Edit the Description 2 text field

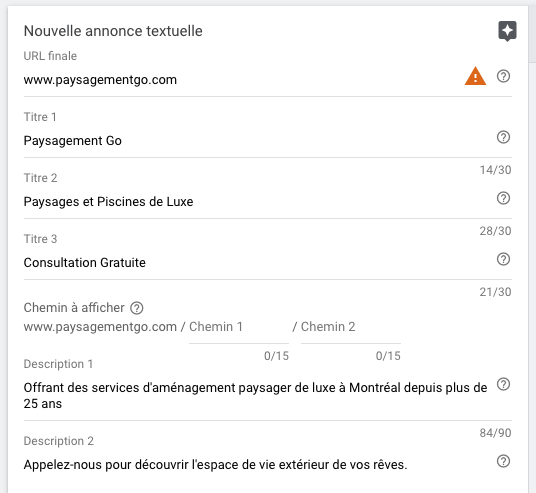[256, 465]
